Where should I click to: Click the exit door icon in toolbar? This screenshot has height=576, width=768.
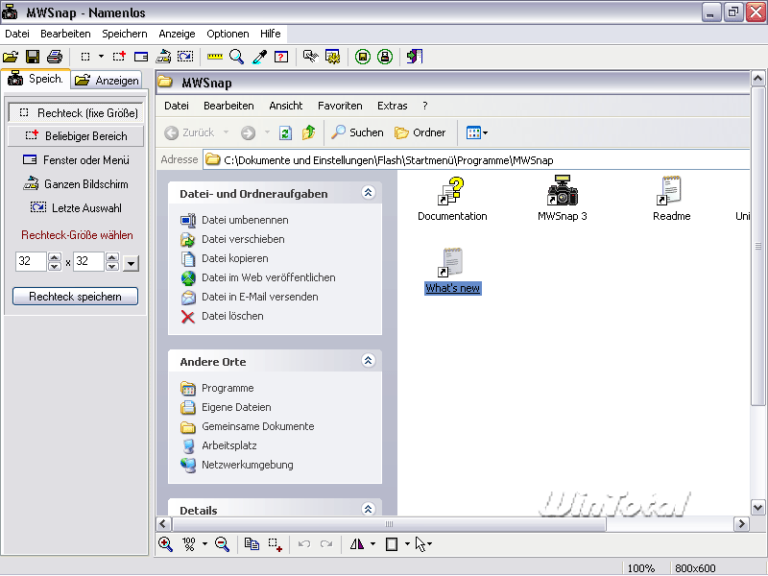click(x=414, y=57)
